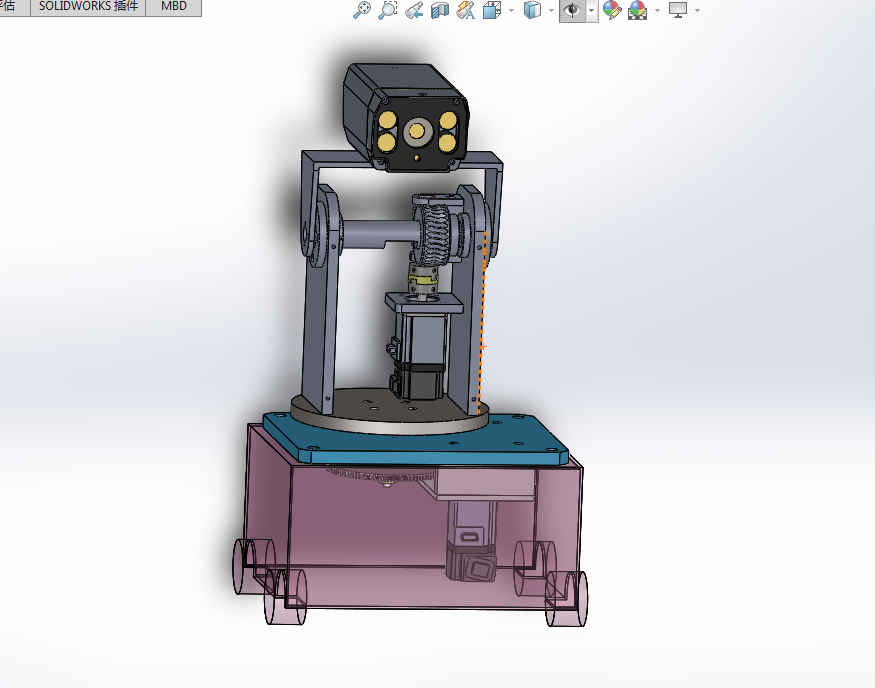Screen dimensions: 875x688
Task: Click the Previous View icon
Action: 414,10
